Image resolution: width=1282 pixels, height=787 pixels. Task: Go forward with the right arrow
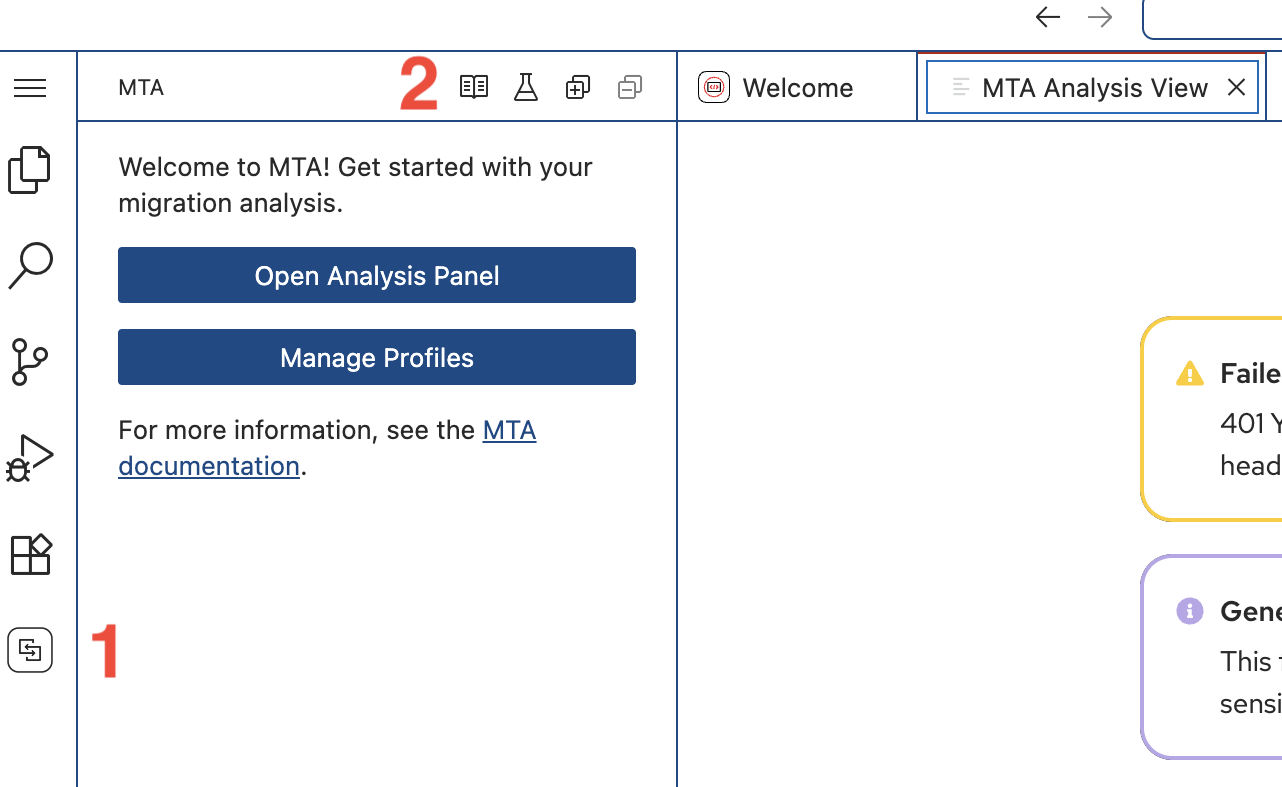(x=1100, y=17)
